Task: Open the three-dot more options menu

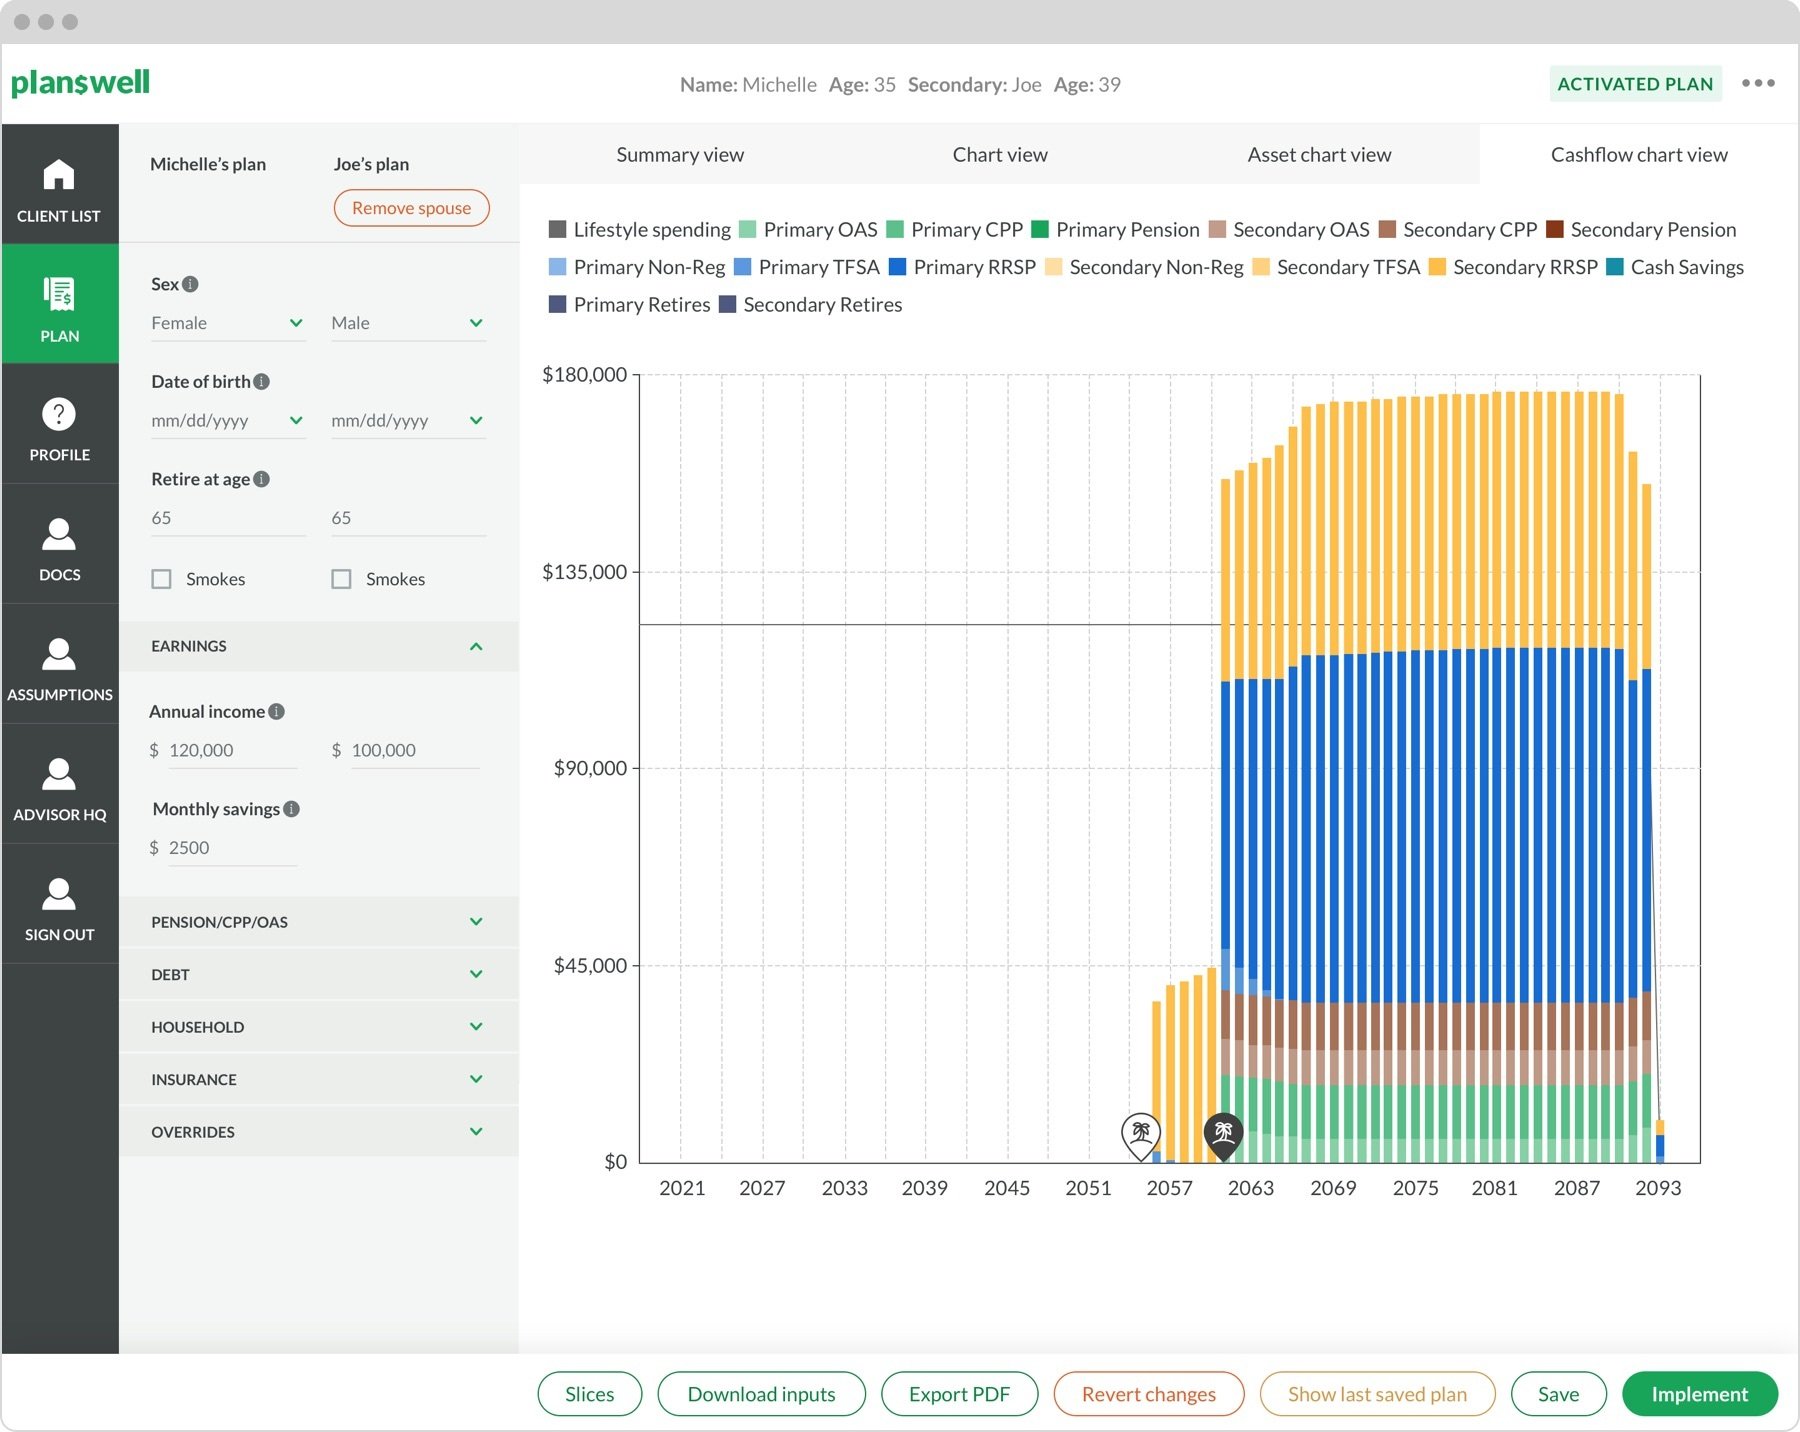Action: 1758,83
